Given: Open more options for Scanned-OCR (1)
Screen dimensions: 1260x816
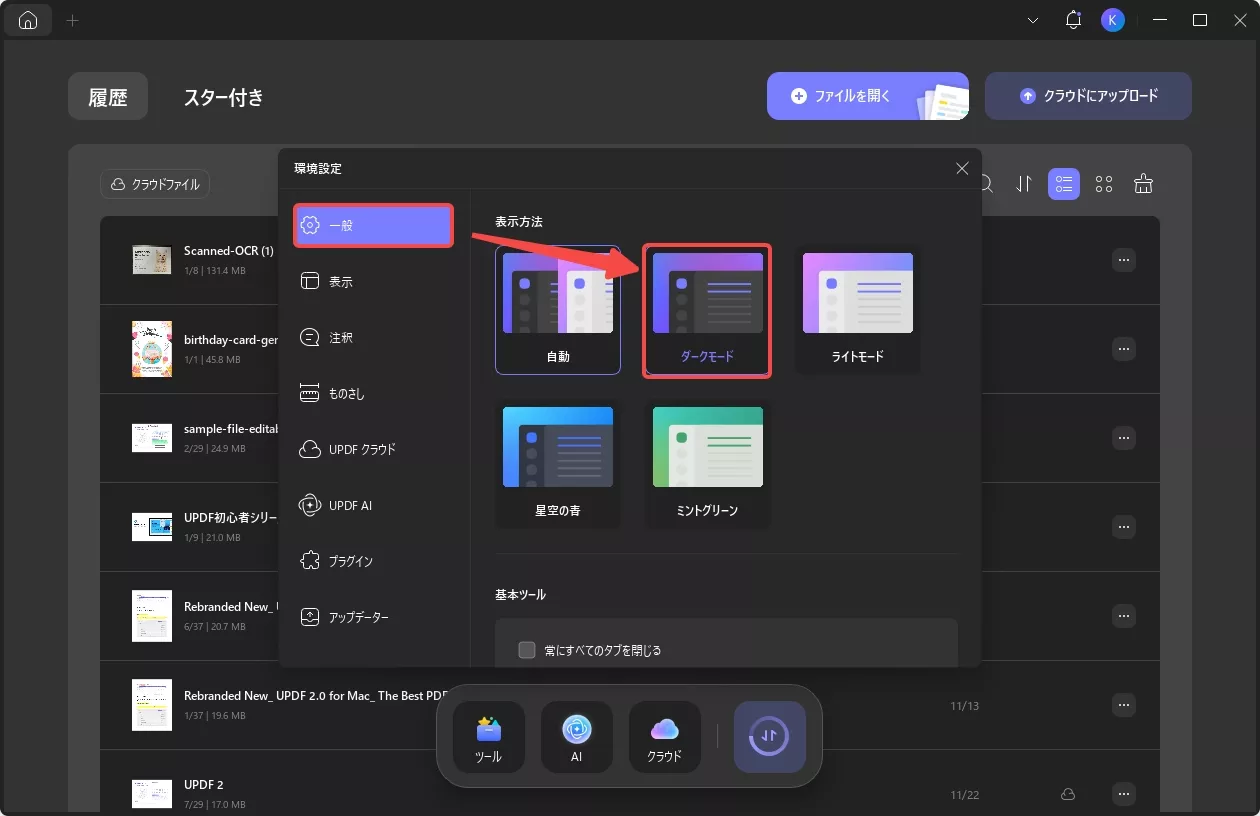Looking at the screenshot, I should tap(1124, 260).
